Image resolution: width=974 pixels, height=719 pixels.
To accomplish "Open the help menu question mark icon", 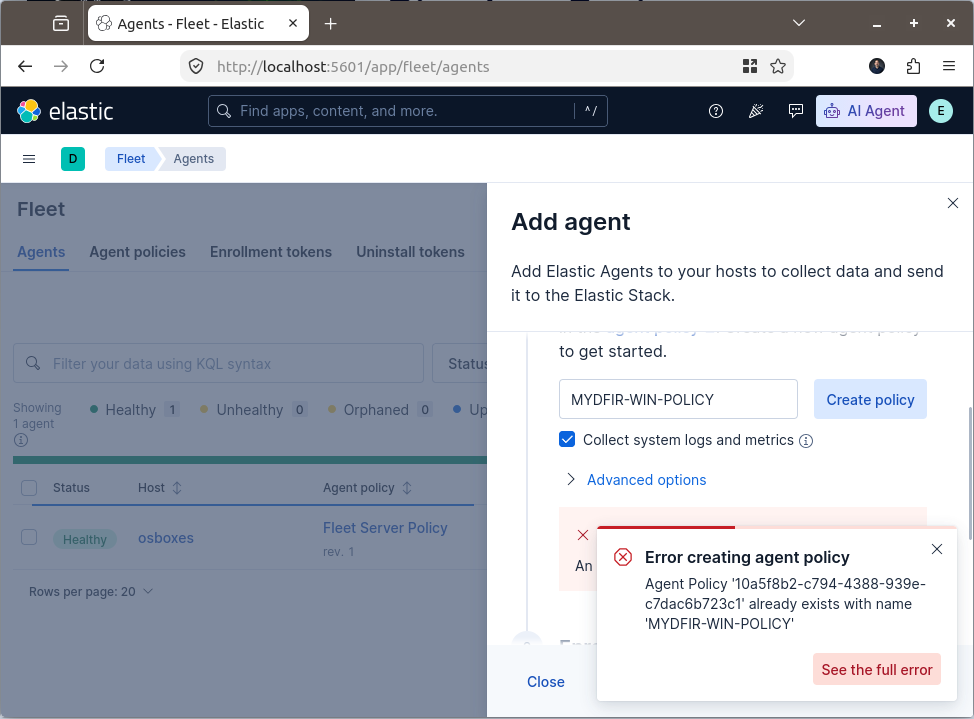I will (x=716, y=111).
